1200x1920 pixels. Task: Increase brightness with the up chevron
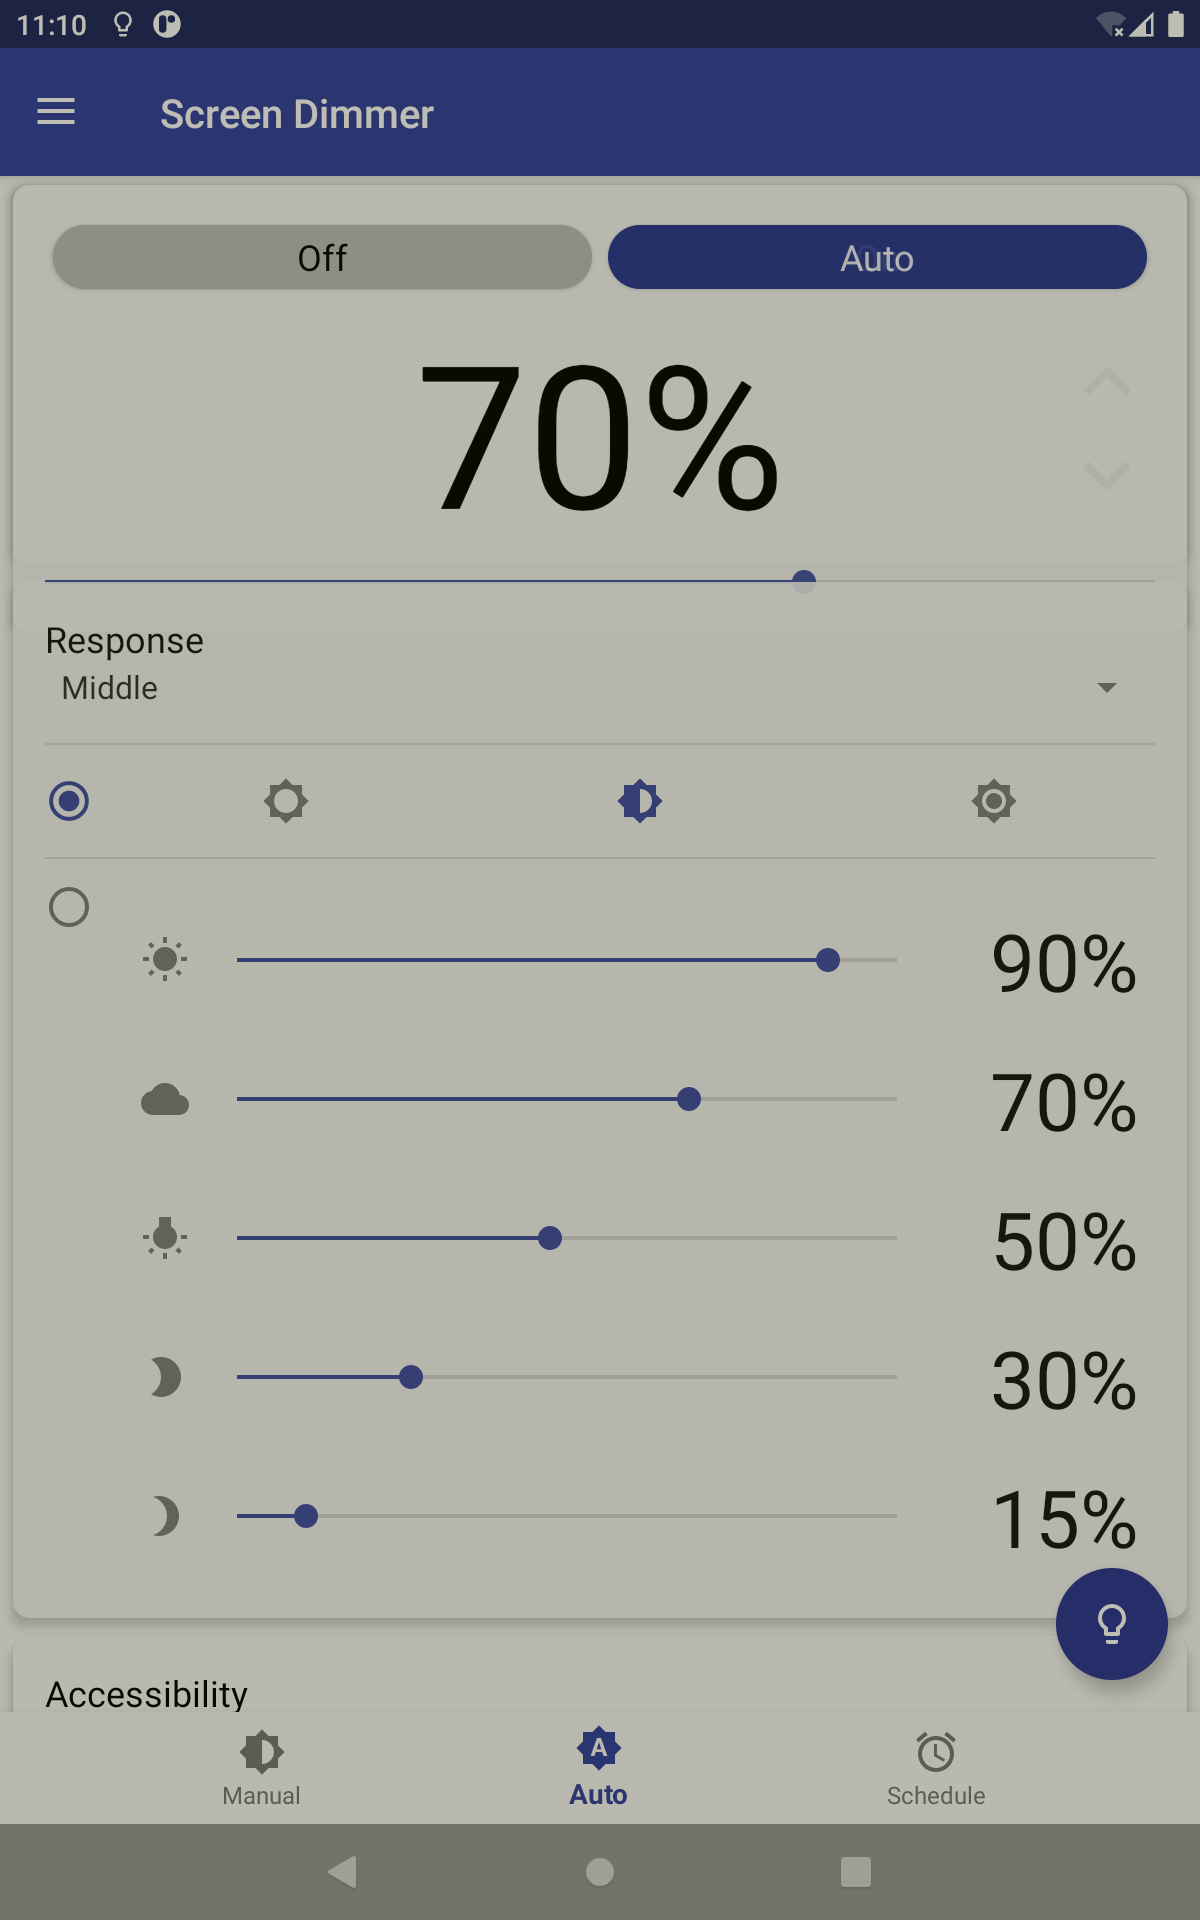pos(1107,381)
